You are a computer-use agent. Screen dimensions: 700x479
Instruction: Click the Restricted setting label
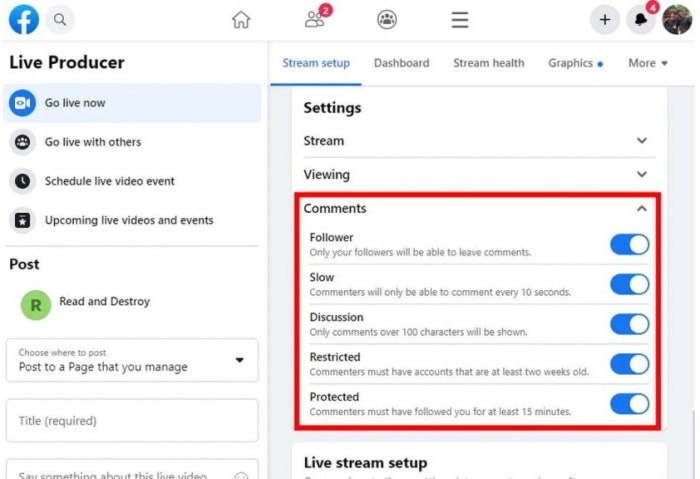(x=335, y=357)
